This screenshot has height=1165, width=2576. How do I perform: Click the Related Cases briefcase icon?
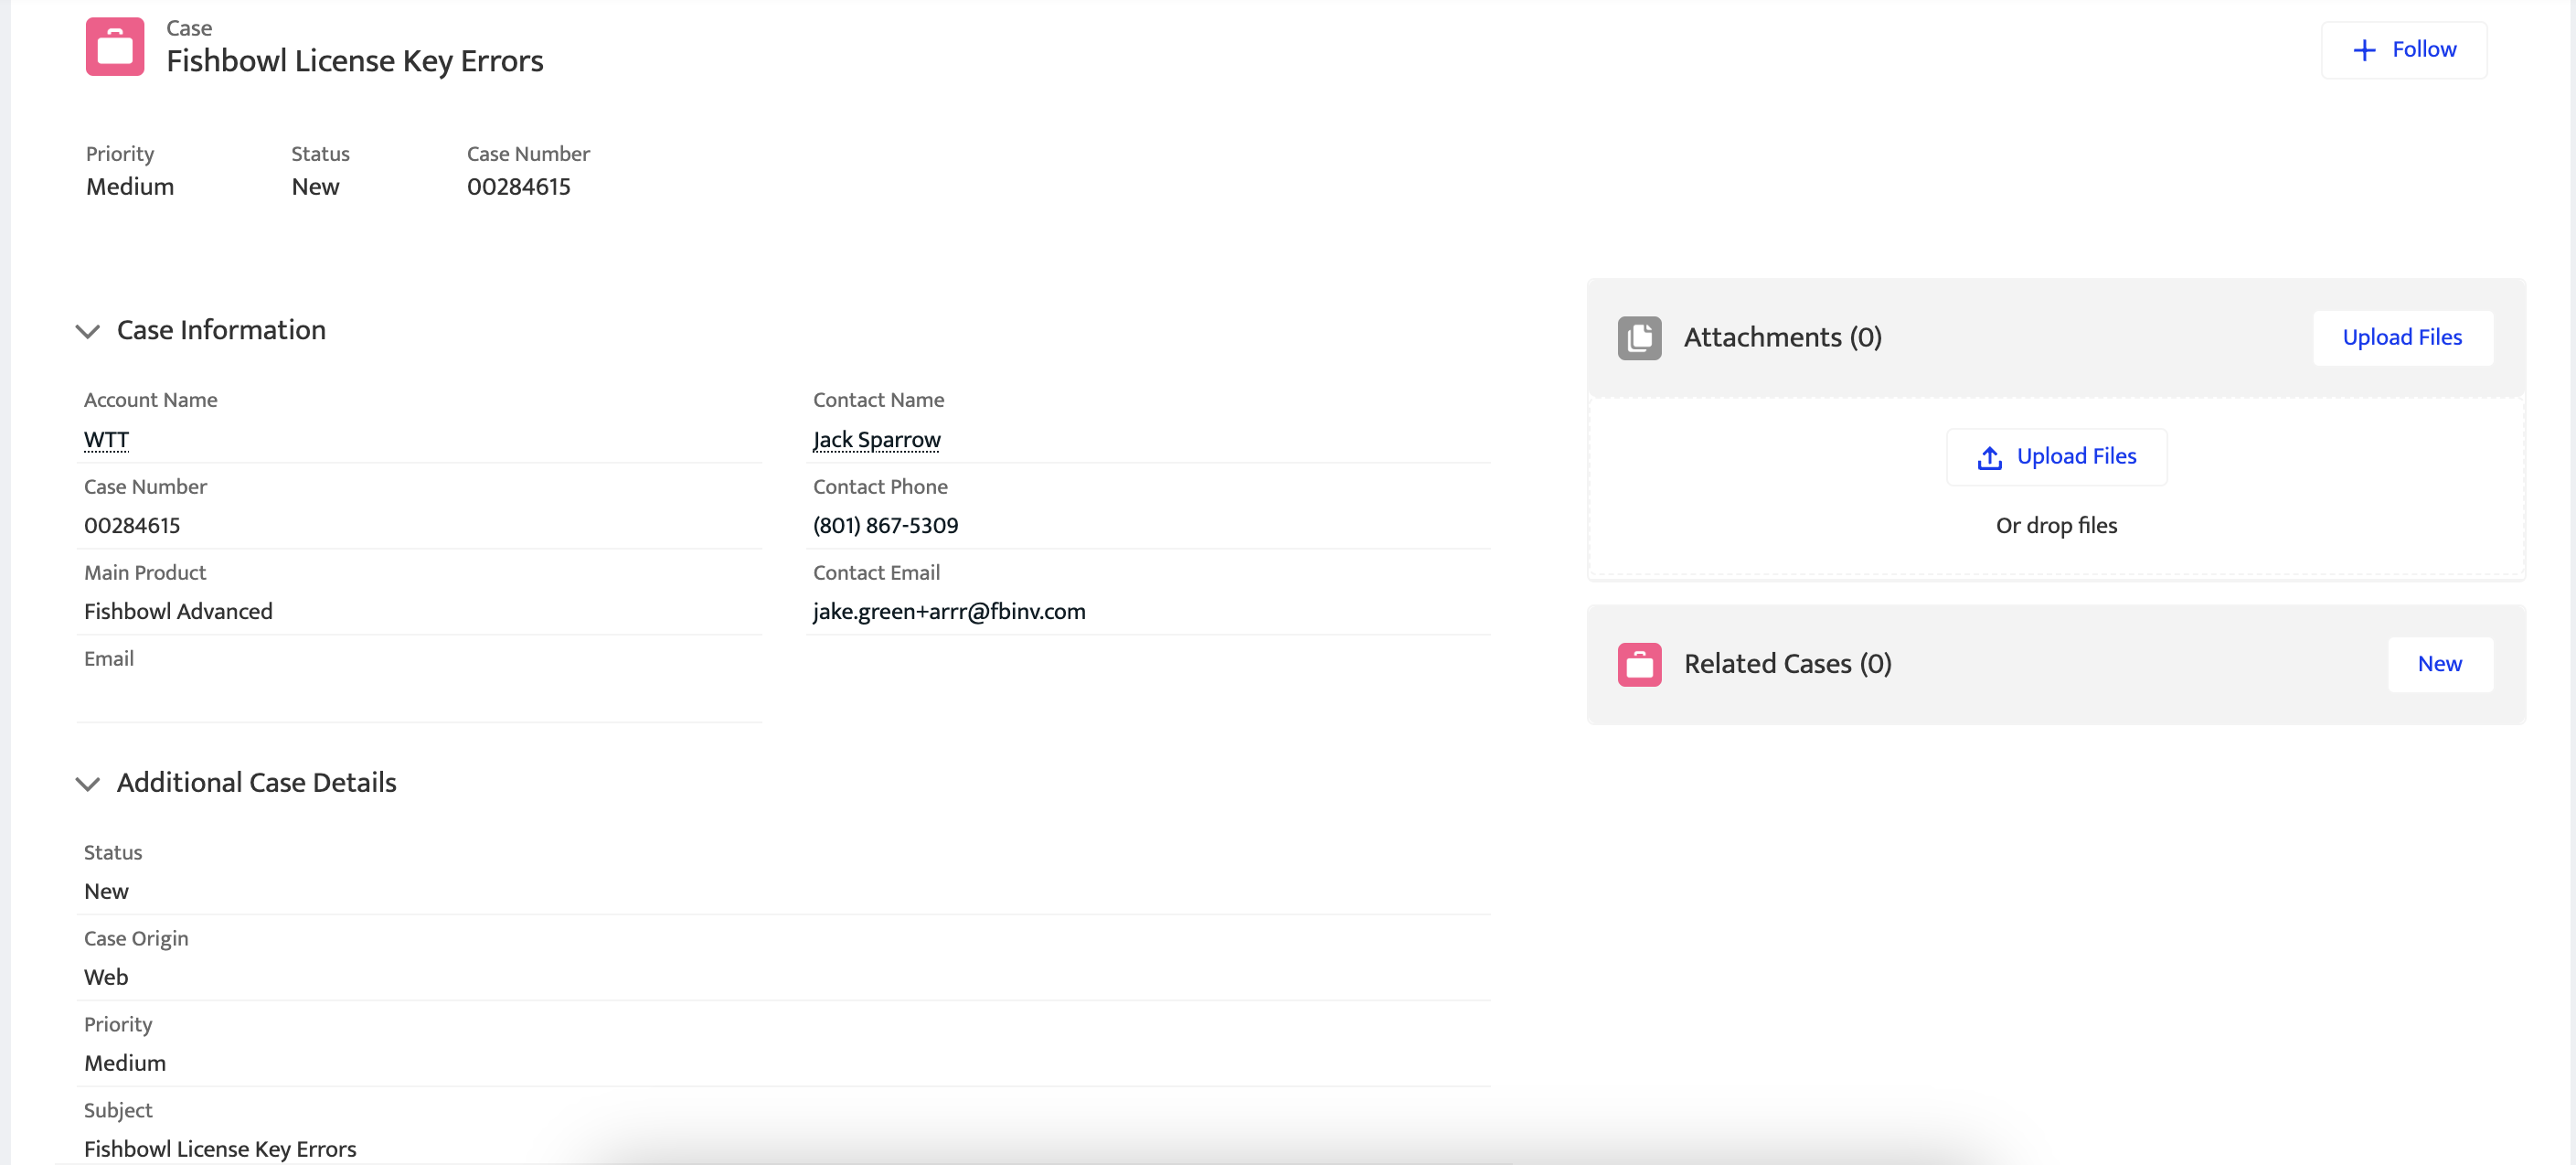(1639, 664)
